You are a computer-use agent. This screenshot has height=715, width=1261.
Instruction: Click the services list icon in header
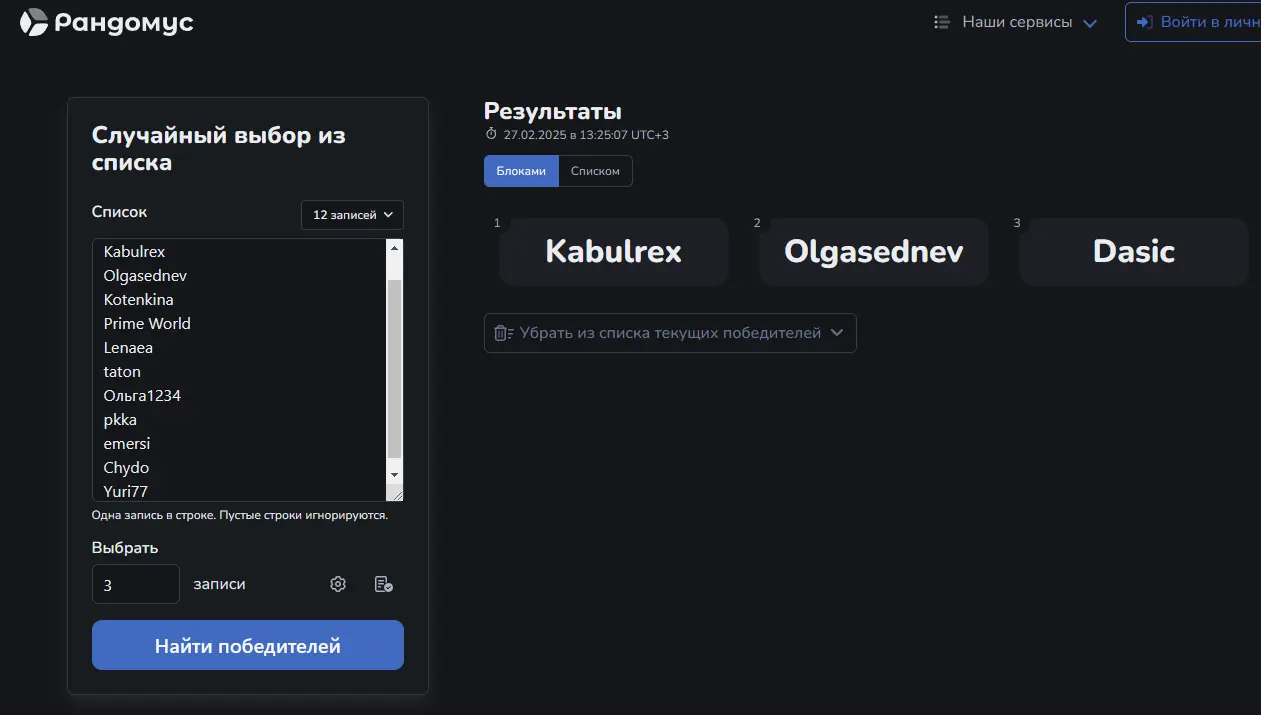click(941, 22)
